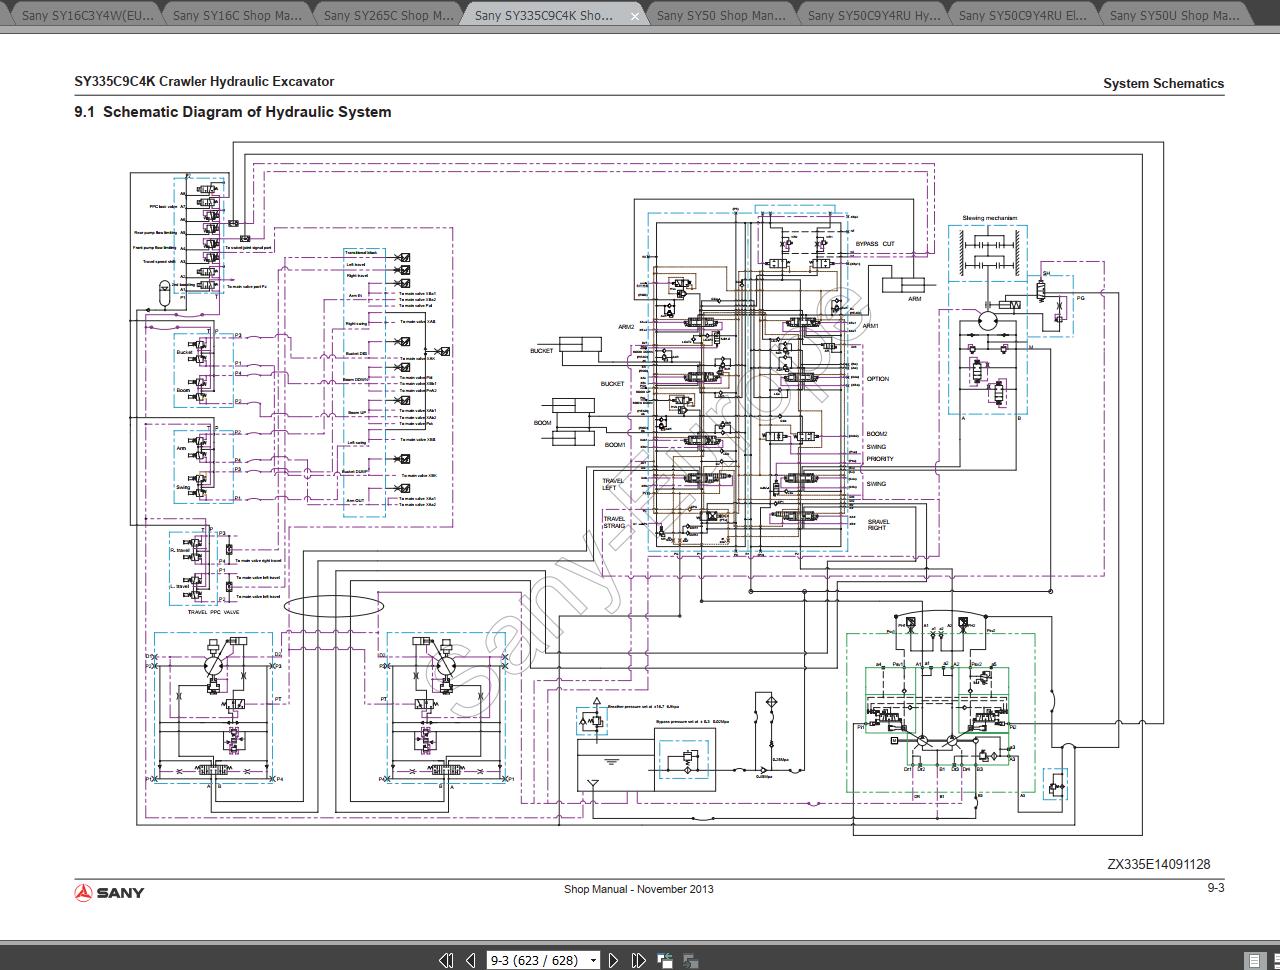This screenshot has height=970, width=1280.
Task: Switch to the Sany SY16C Shop Ma... tab
Action: click(236, 15)
